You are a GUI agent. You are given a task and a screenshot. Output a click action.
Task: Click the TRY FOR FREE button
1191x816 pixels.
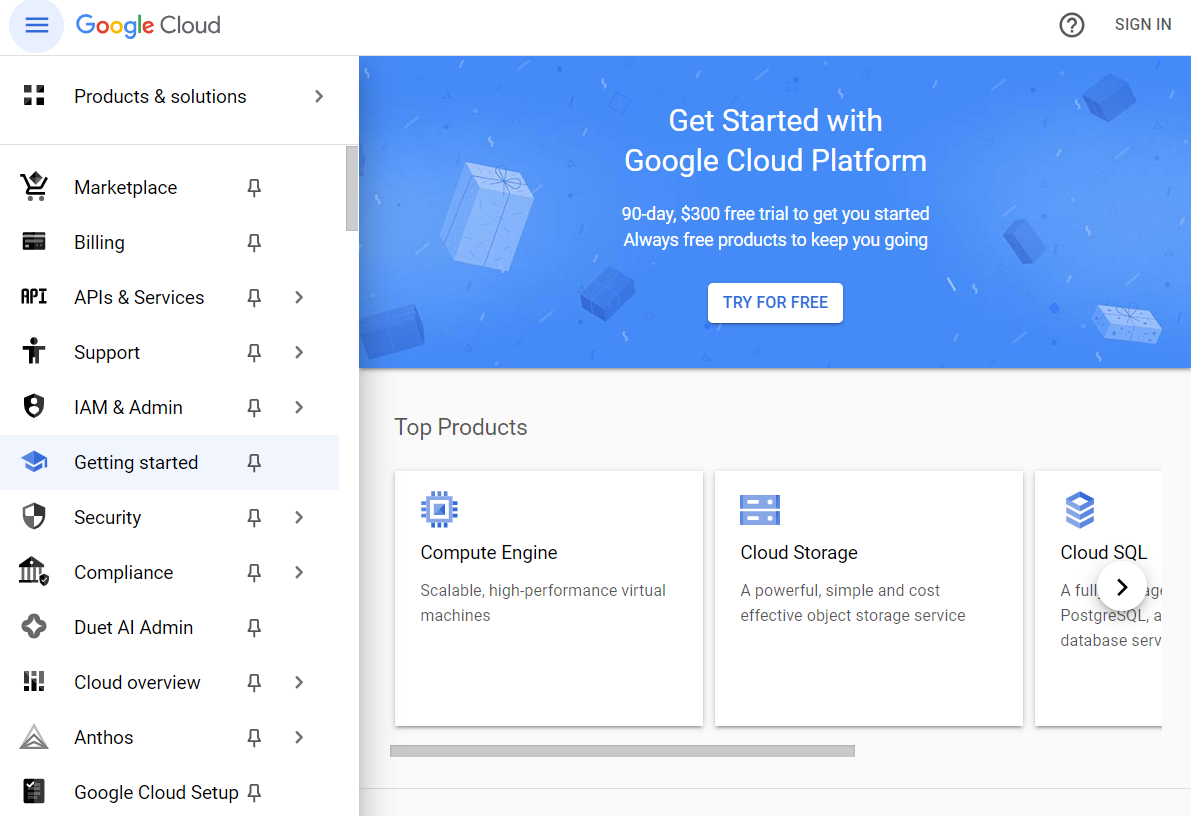(775, 302)
